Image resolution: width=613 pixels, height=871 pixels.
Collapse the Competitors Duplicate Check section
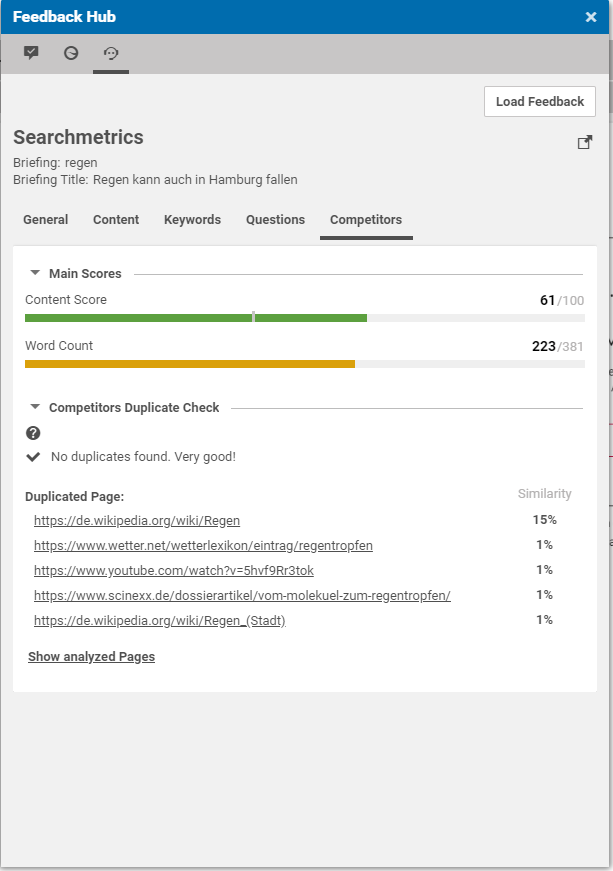pos(35,407)
